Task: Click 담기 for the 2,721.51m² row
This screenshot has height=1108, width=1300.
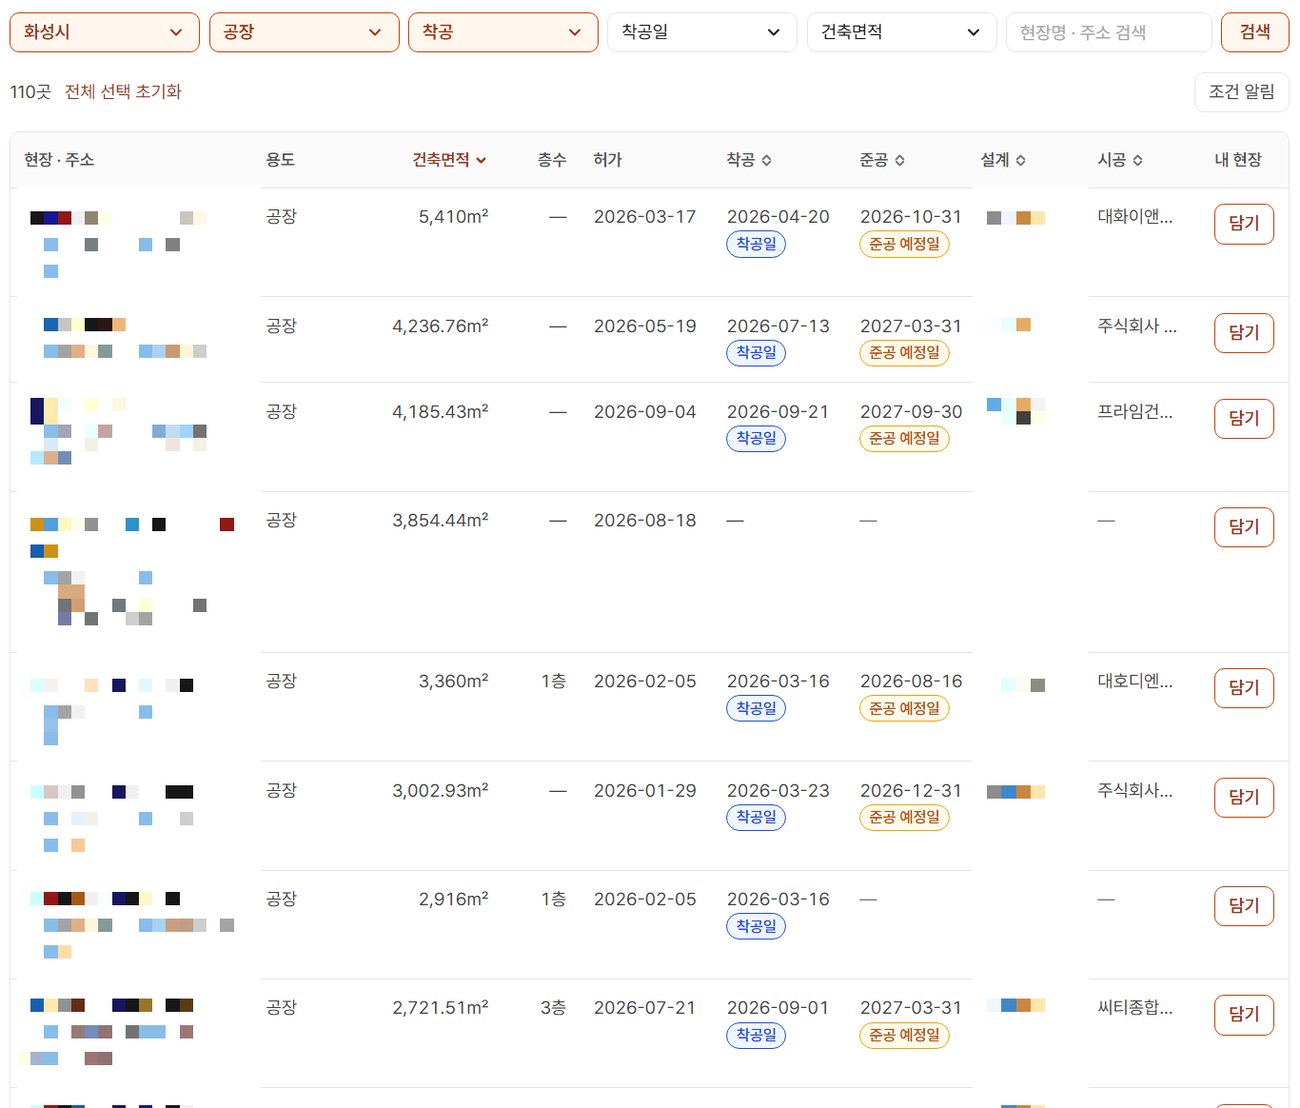Action: (1244, 1014)
